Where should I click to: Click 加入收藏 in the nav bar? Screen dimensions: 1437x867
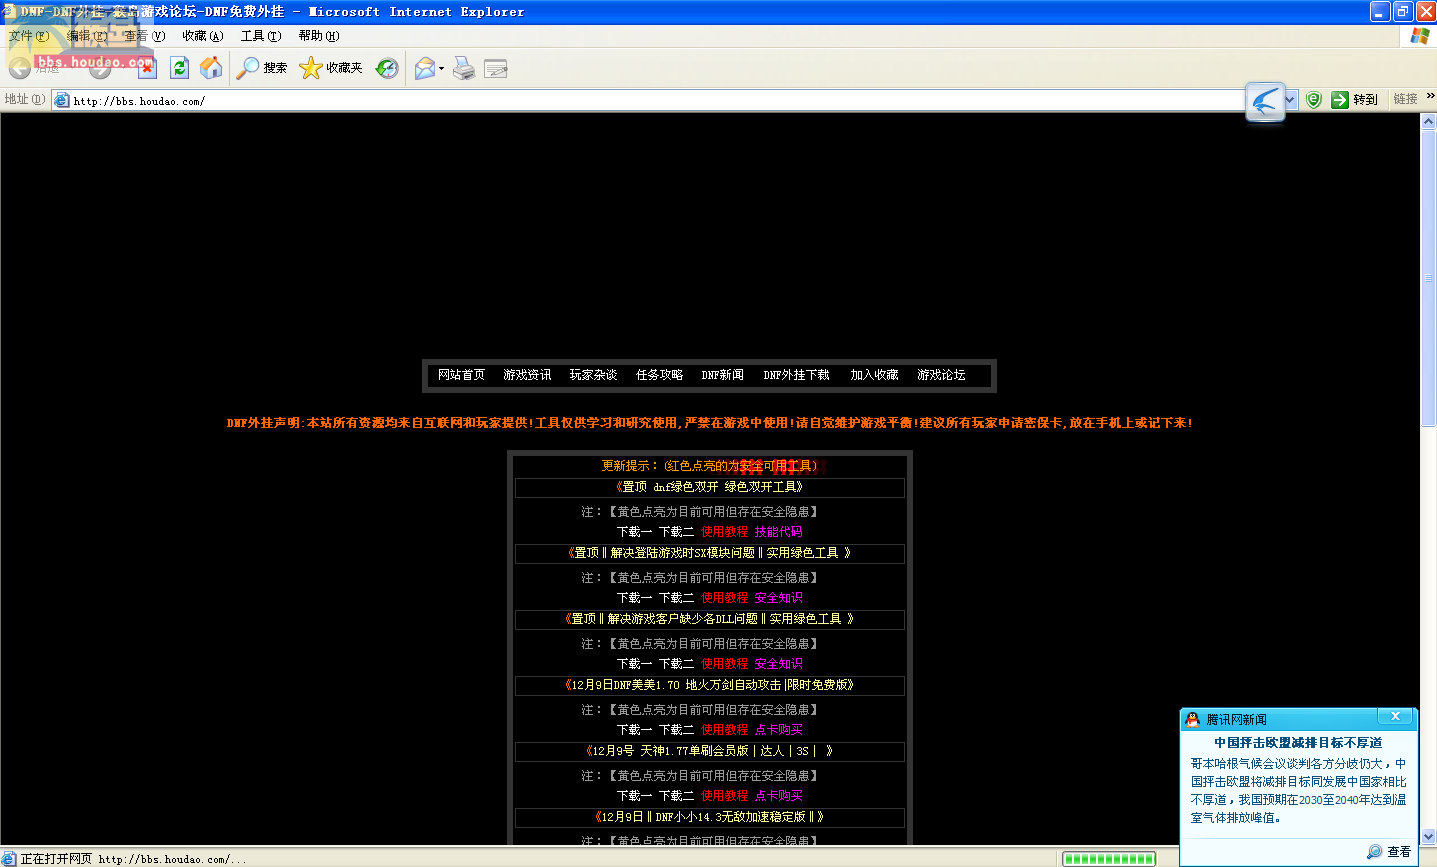pyautogui.click(x=874, y=375)
